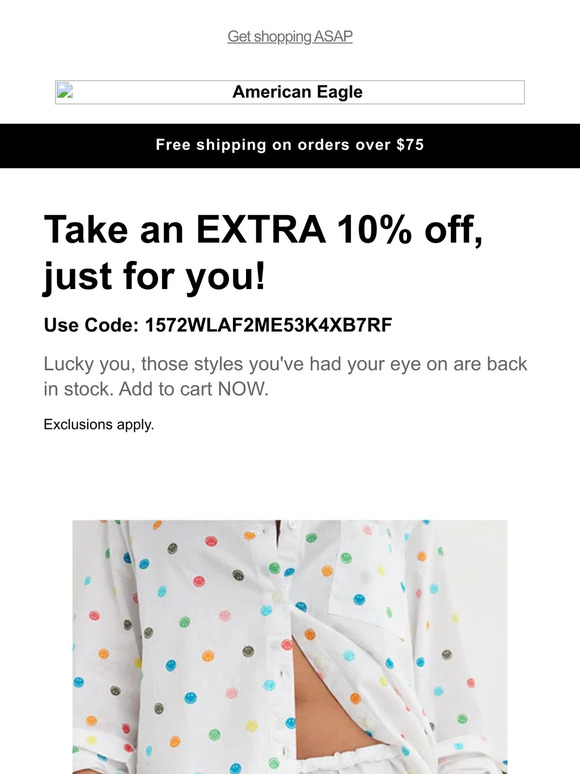Open the smiley print shirt product image
This screenshot has height=774, width=580.
point(290,647)
